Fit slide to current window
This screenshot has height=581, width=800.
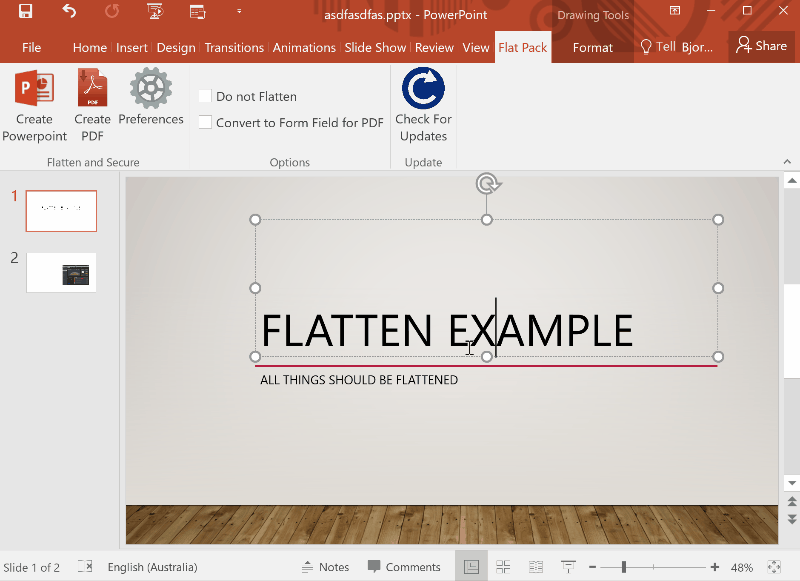click(x=773, y=566)
